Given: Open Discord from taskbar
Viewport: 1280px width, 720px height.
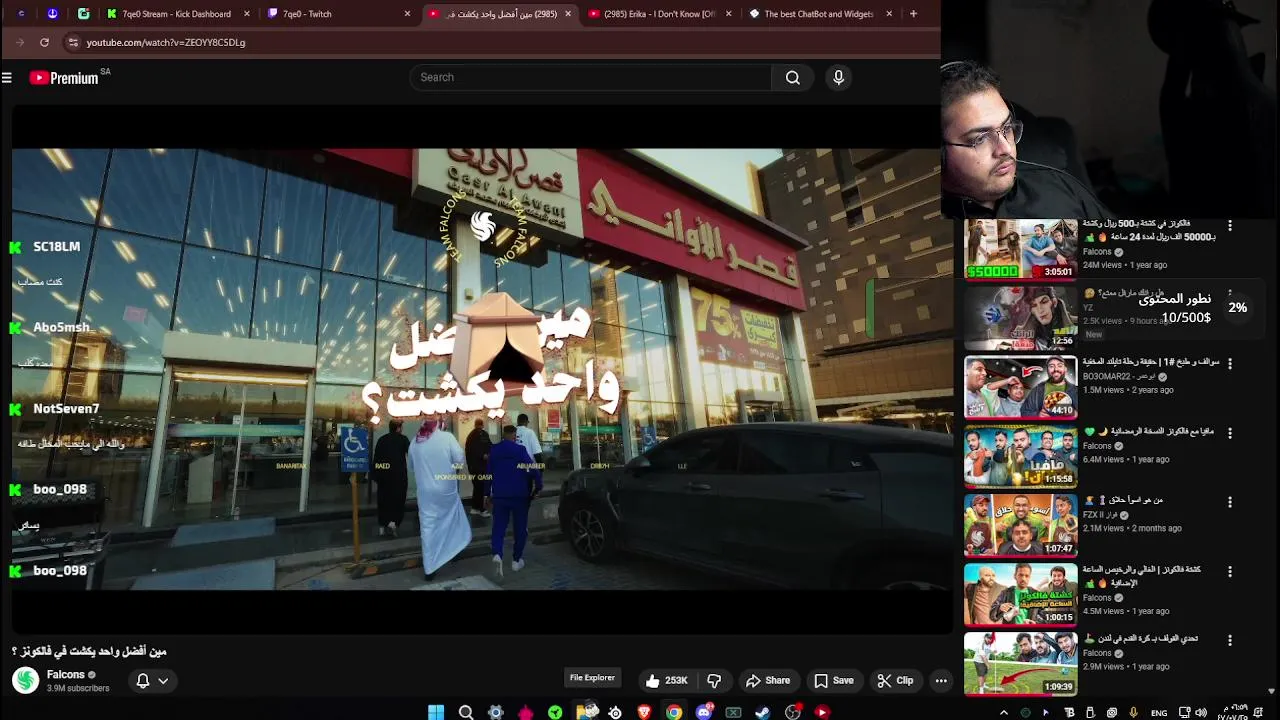Looking at the screenshot, I should (704, 712).
